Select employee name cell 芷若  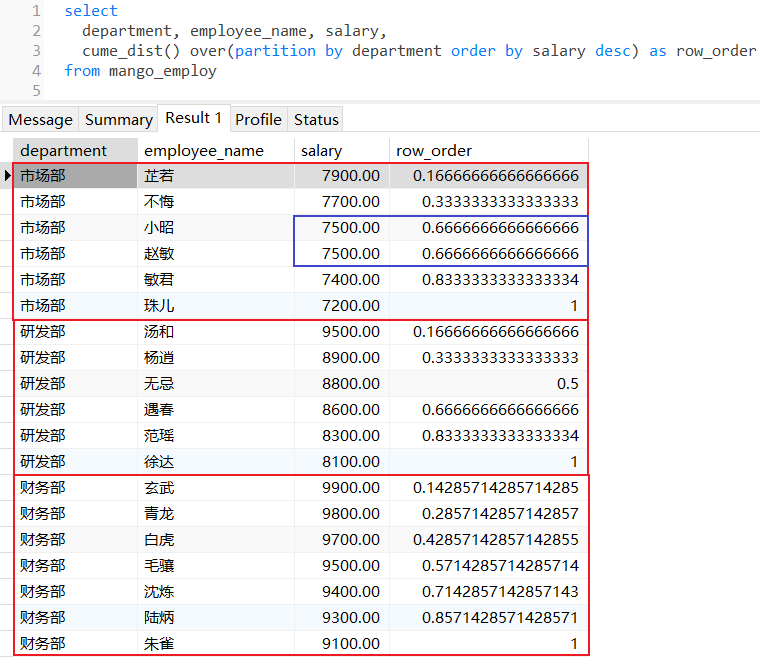tap(216, 175)
